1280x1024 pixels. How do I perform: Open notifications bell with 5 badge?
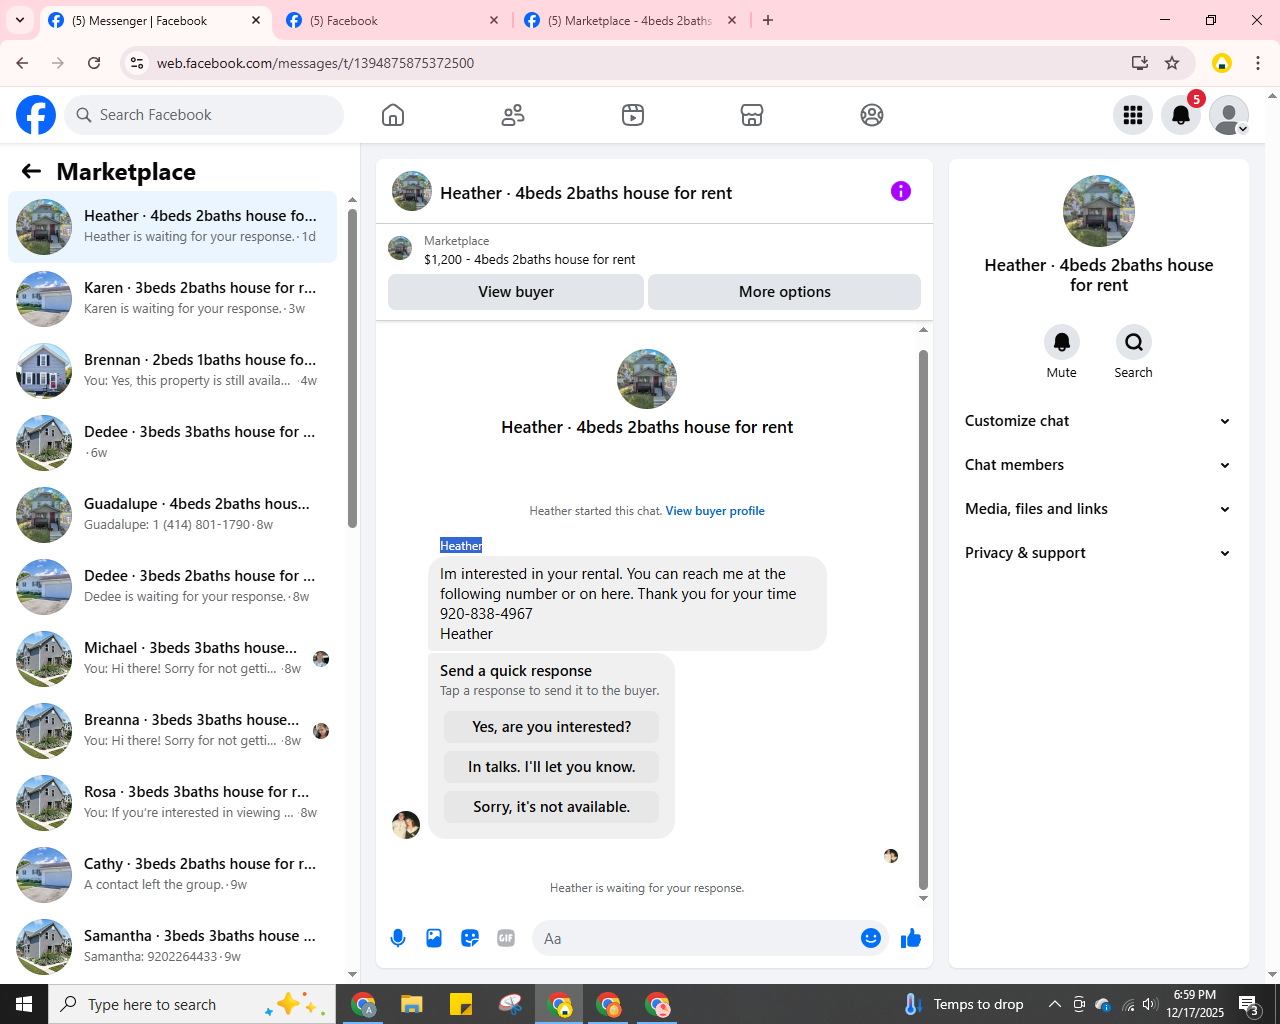(x=1181, y=115)
